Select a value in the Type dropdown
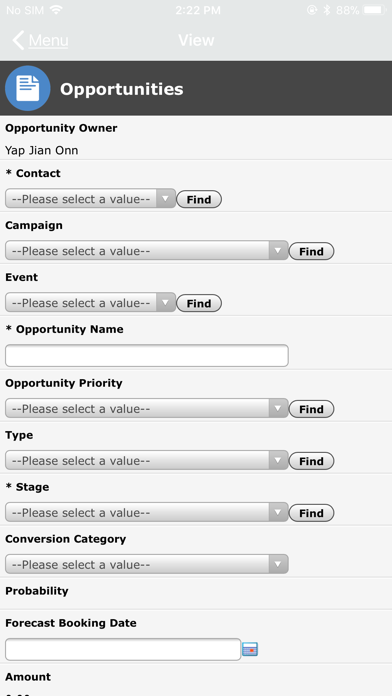 (147, 460)
